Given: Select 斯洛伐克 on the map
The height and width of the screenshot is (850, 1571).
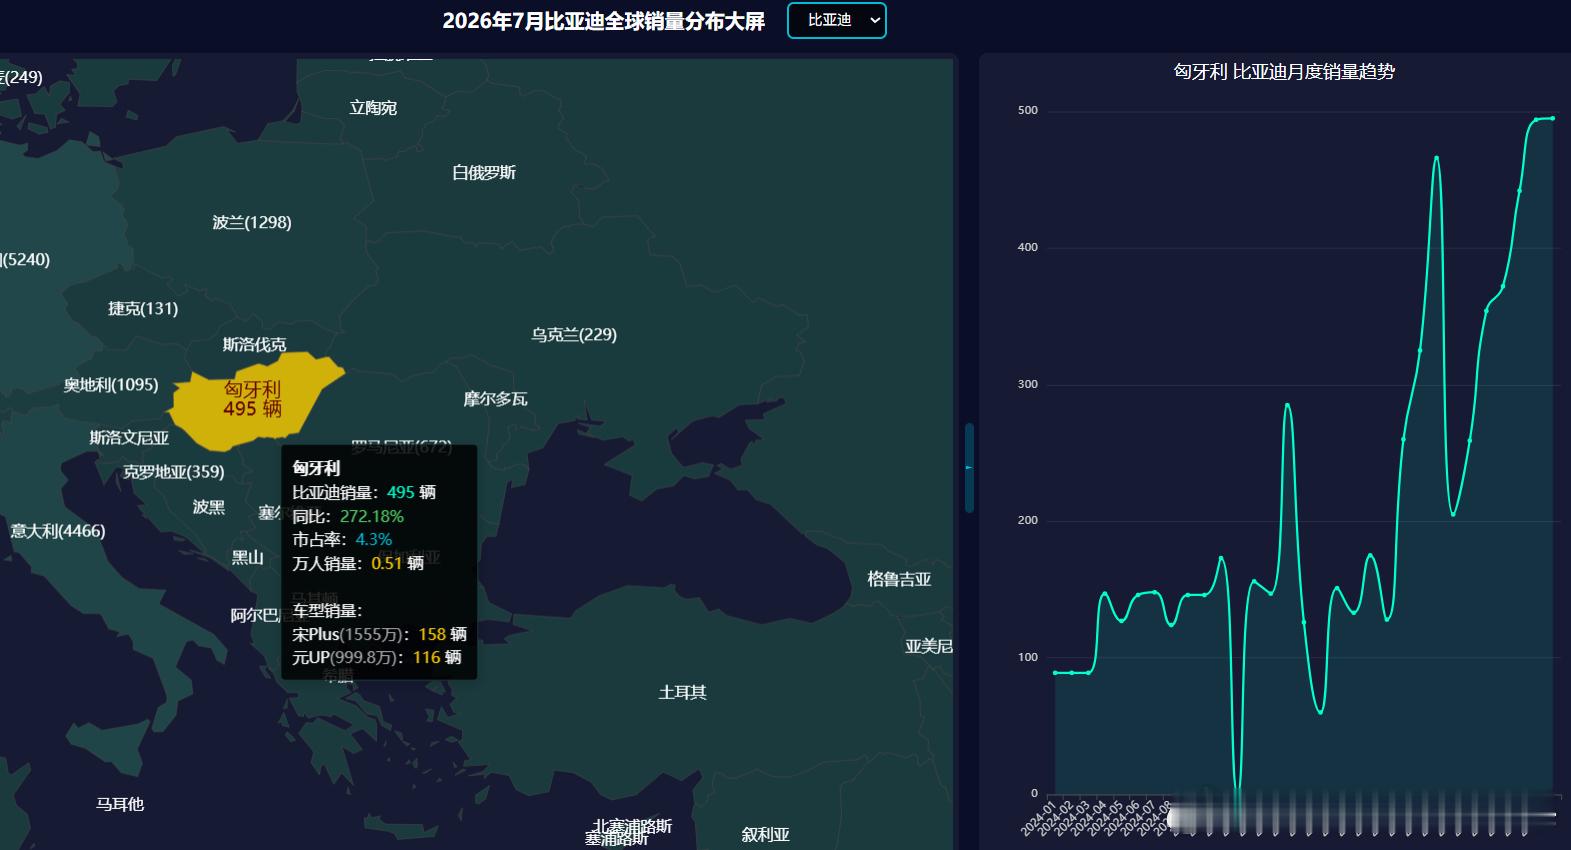Looking at the screenshot, I should click(x=254, y=345).
